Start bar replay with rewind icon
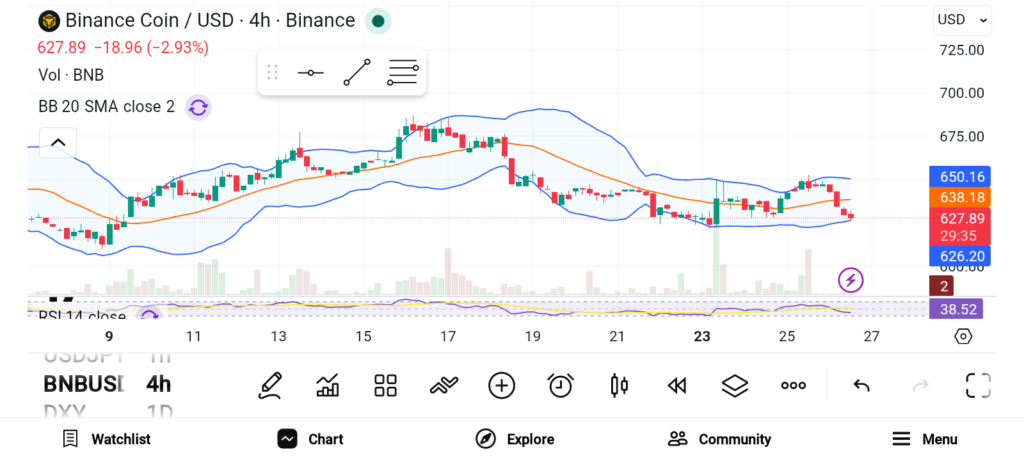This screenshot has width=1024, height=461. click(677, 385)
